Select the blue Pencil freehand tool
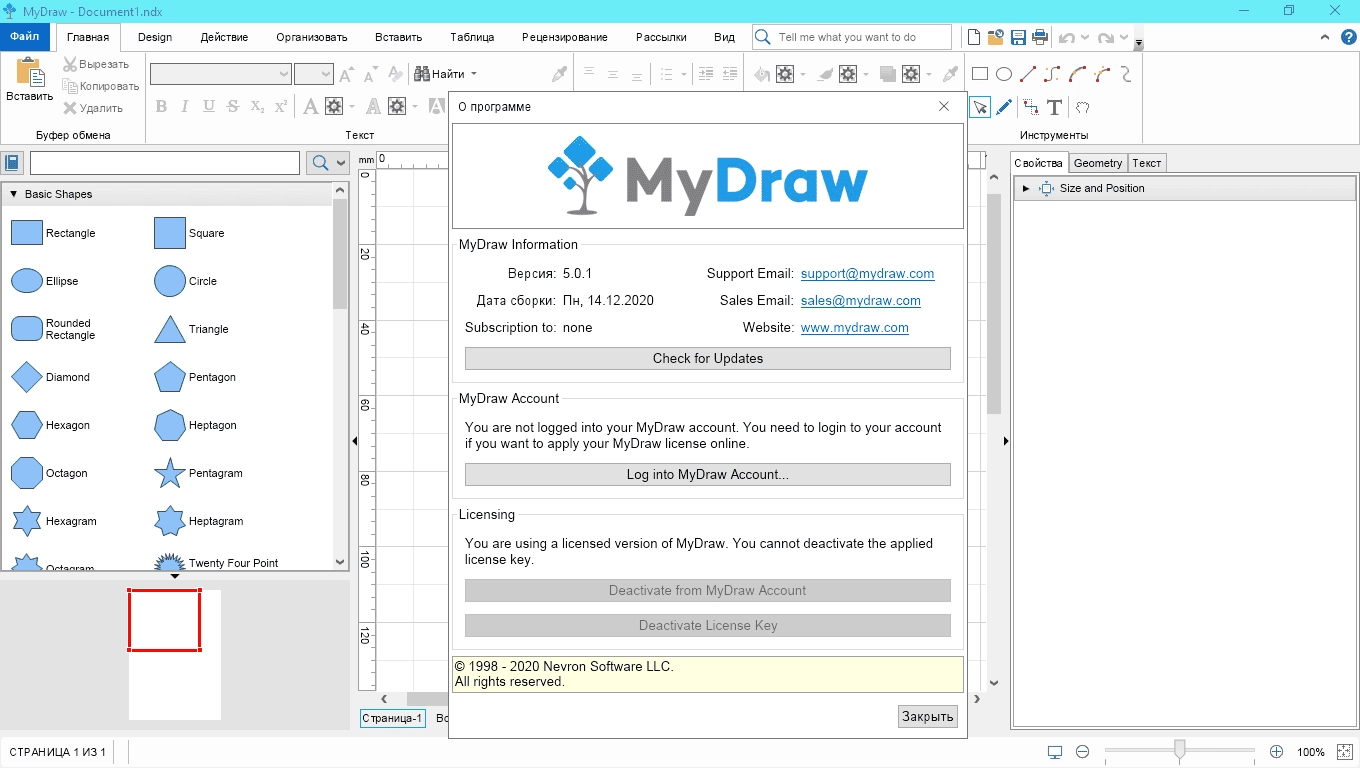 [x=1004, y=107]
